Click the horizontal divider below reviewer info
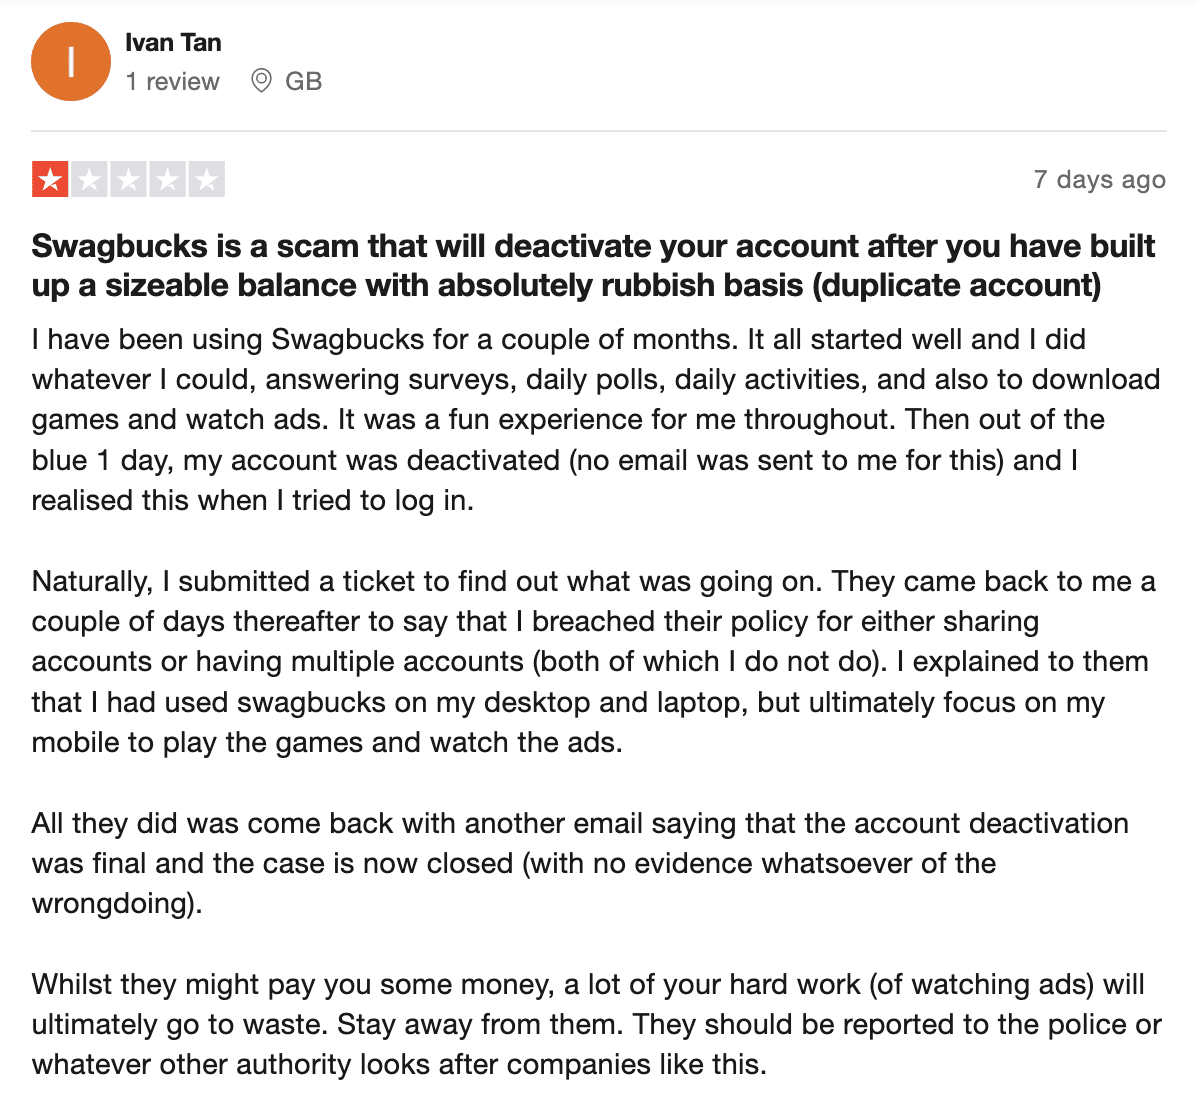1196x1098 pixels. 599,131
